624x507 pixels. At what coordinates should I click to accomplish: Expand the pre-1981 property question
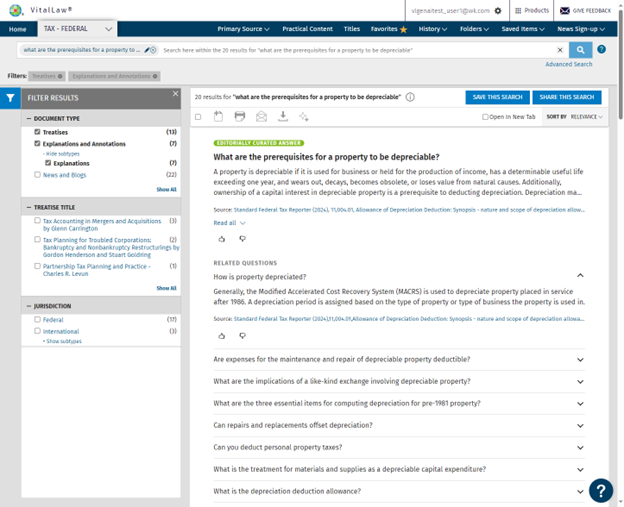pos(580,404)
